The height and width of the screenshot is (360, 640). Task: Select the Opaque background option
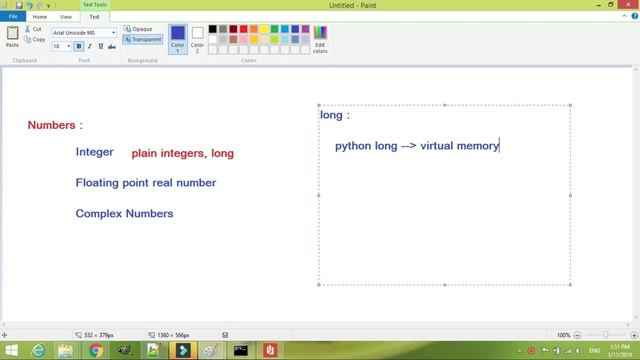[x=138, y=29]
